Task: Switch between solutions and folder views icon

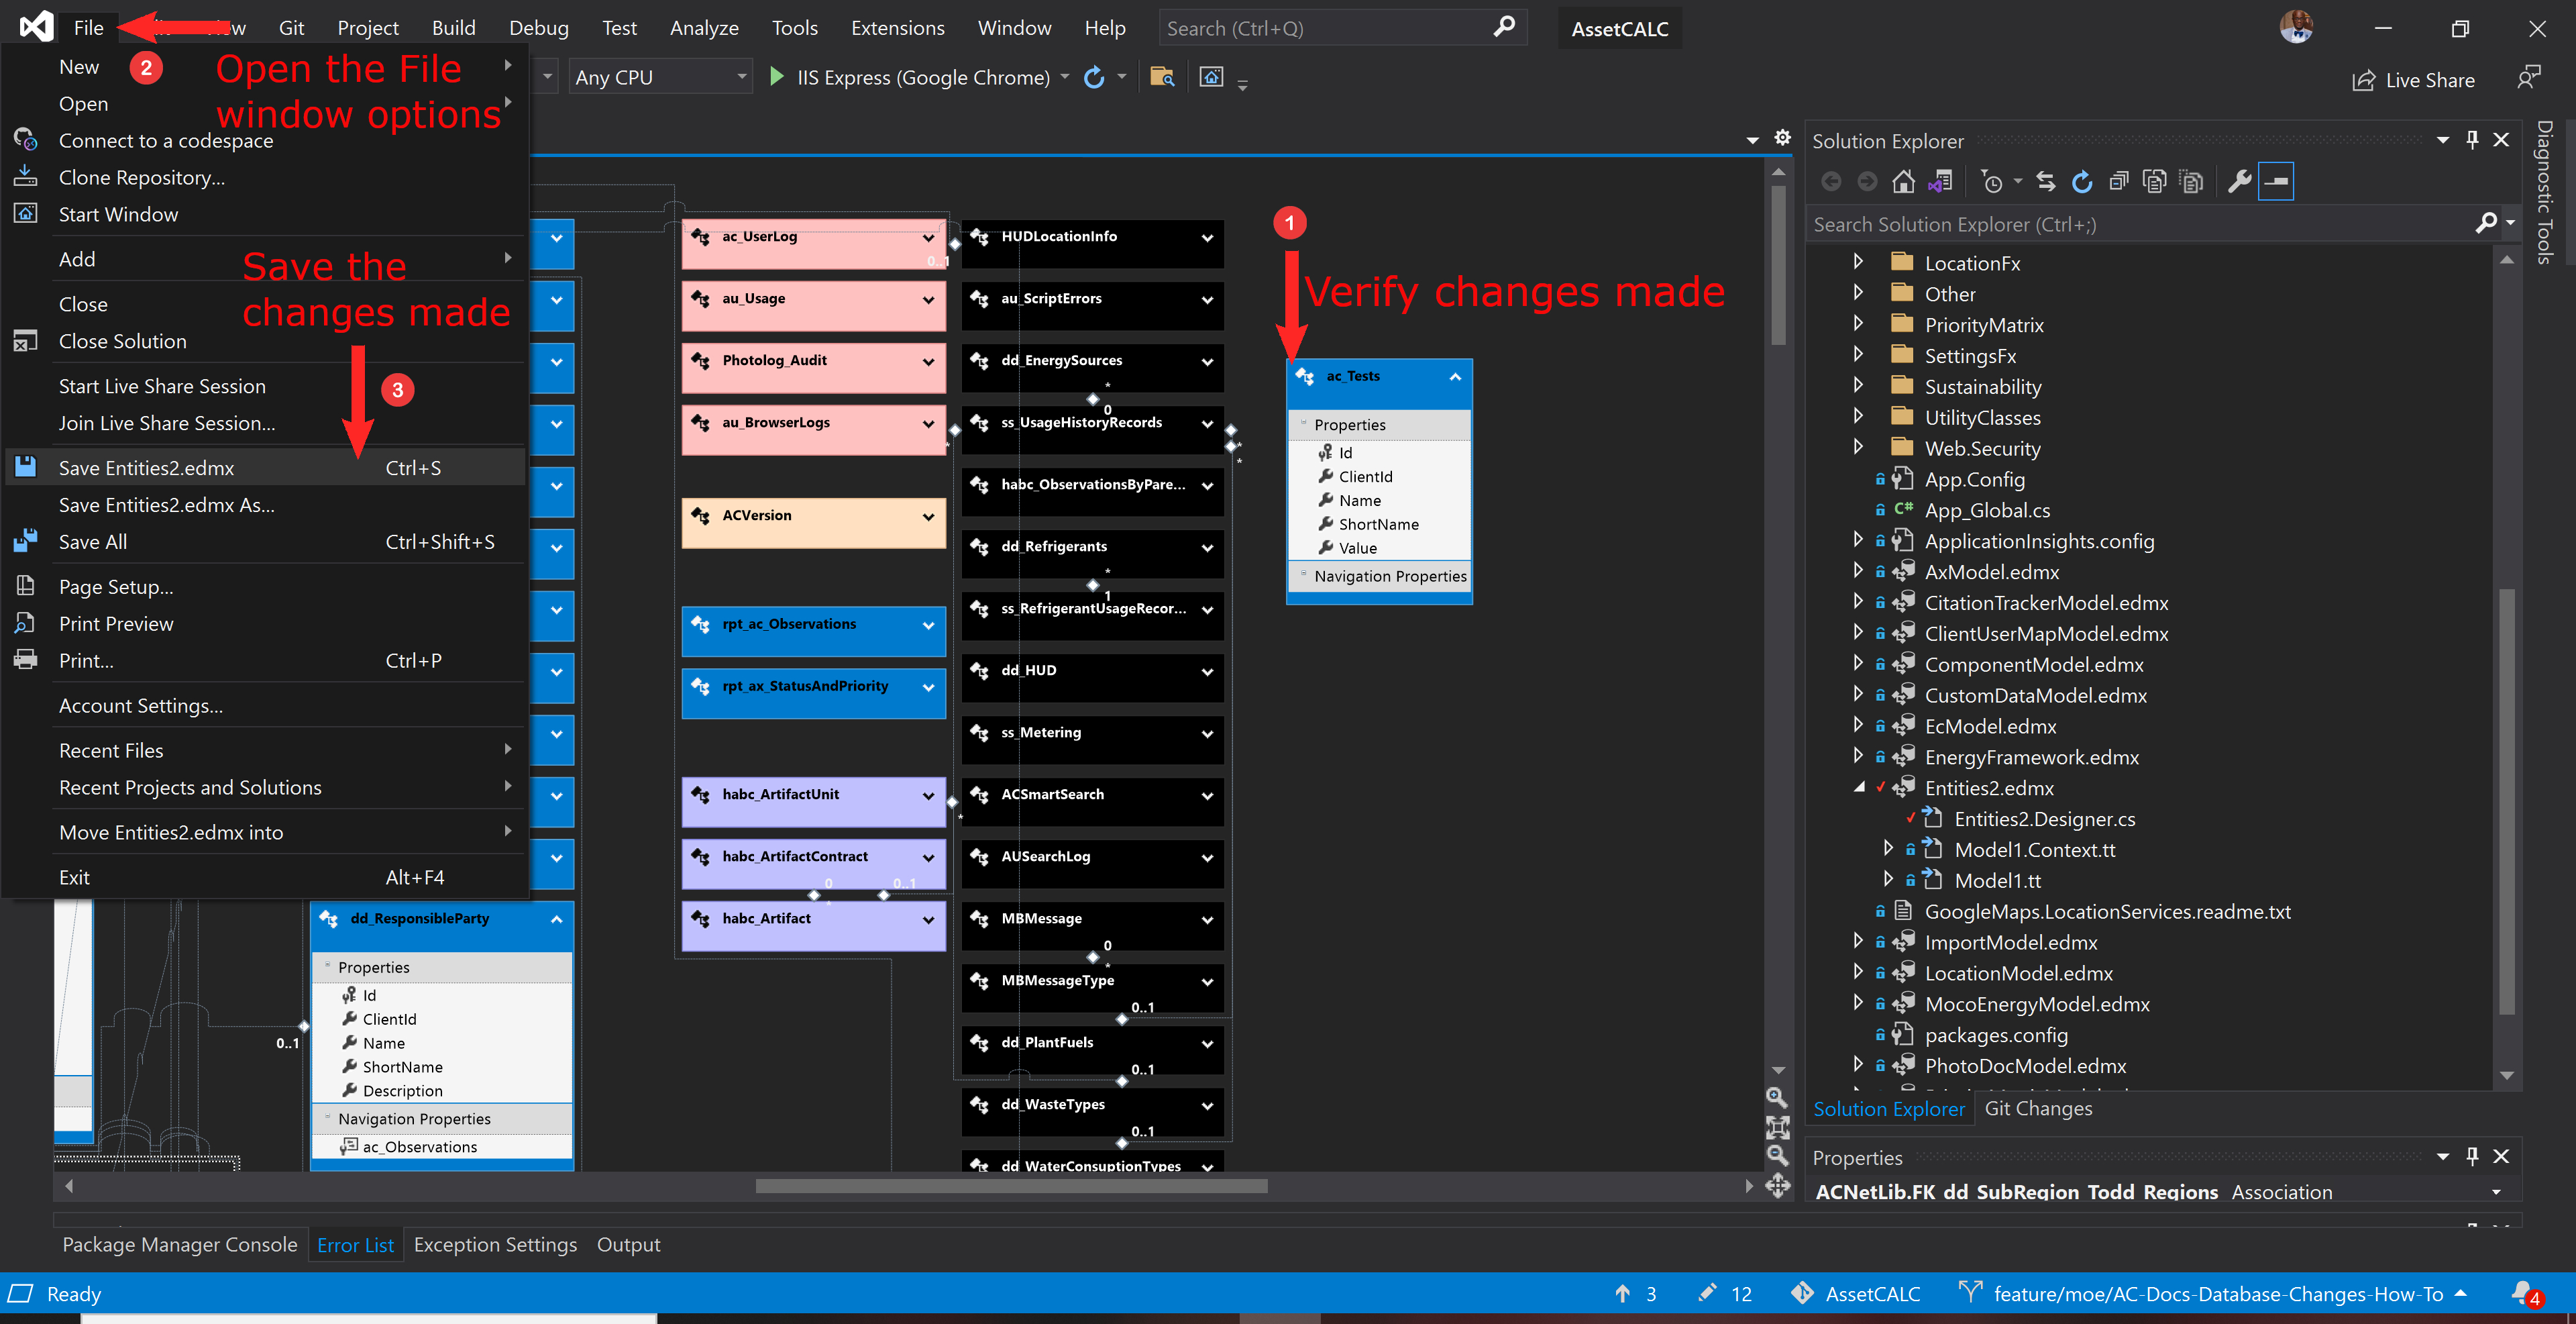Action: [1940, 182]
